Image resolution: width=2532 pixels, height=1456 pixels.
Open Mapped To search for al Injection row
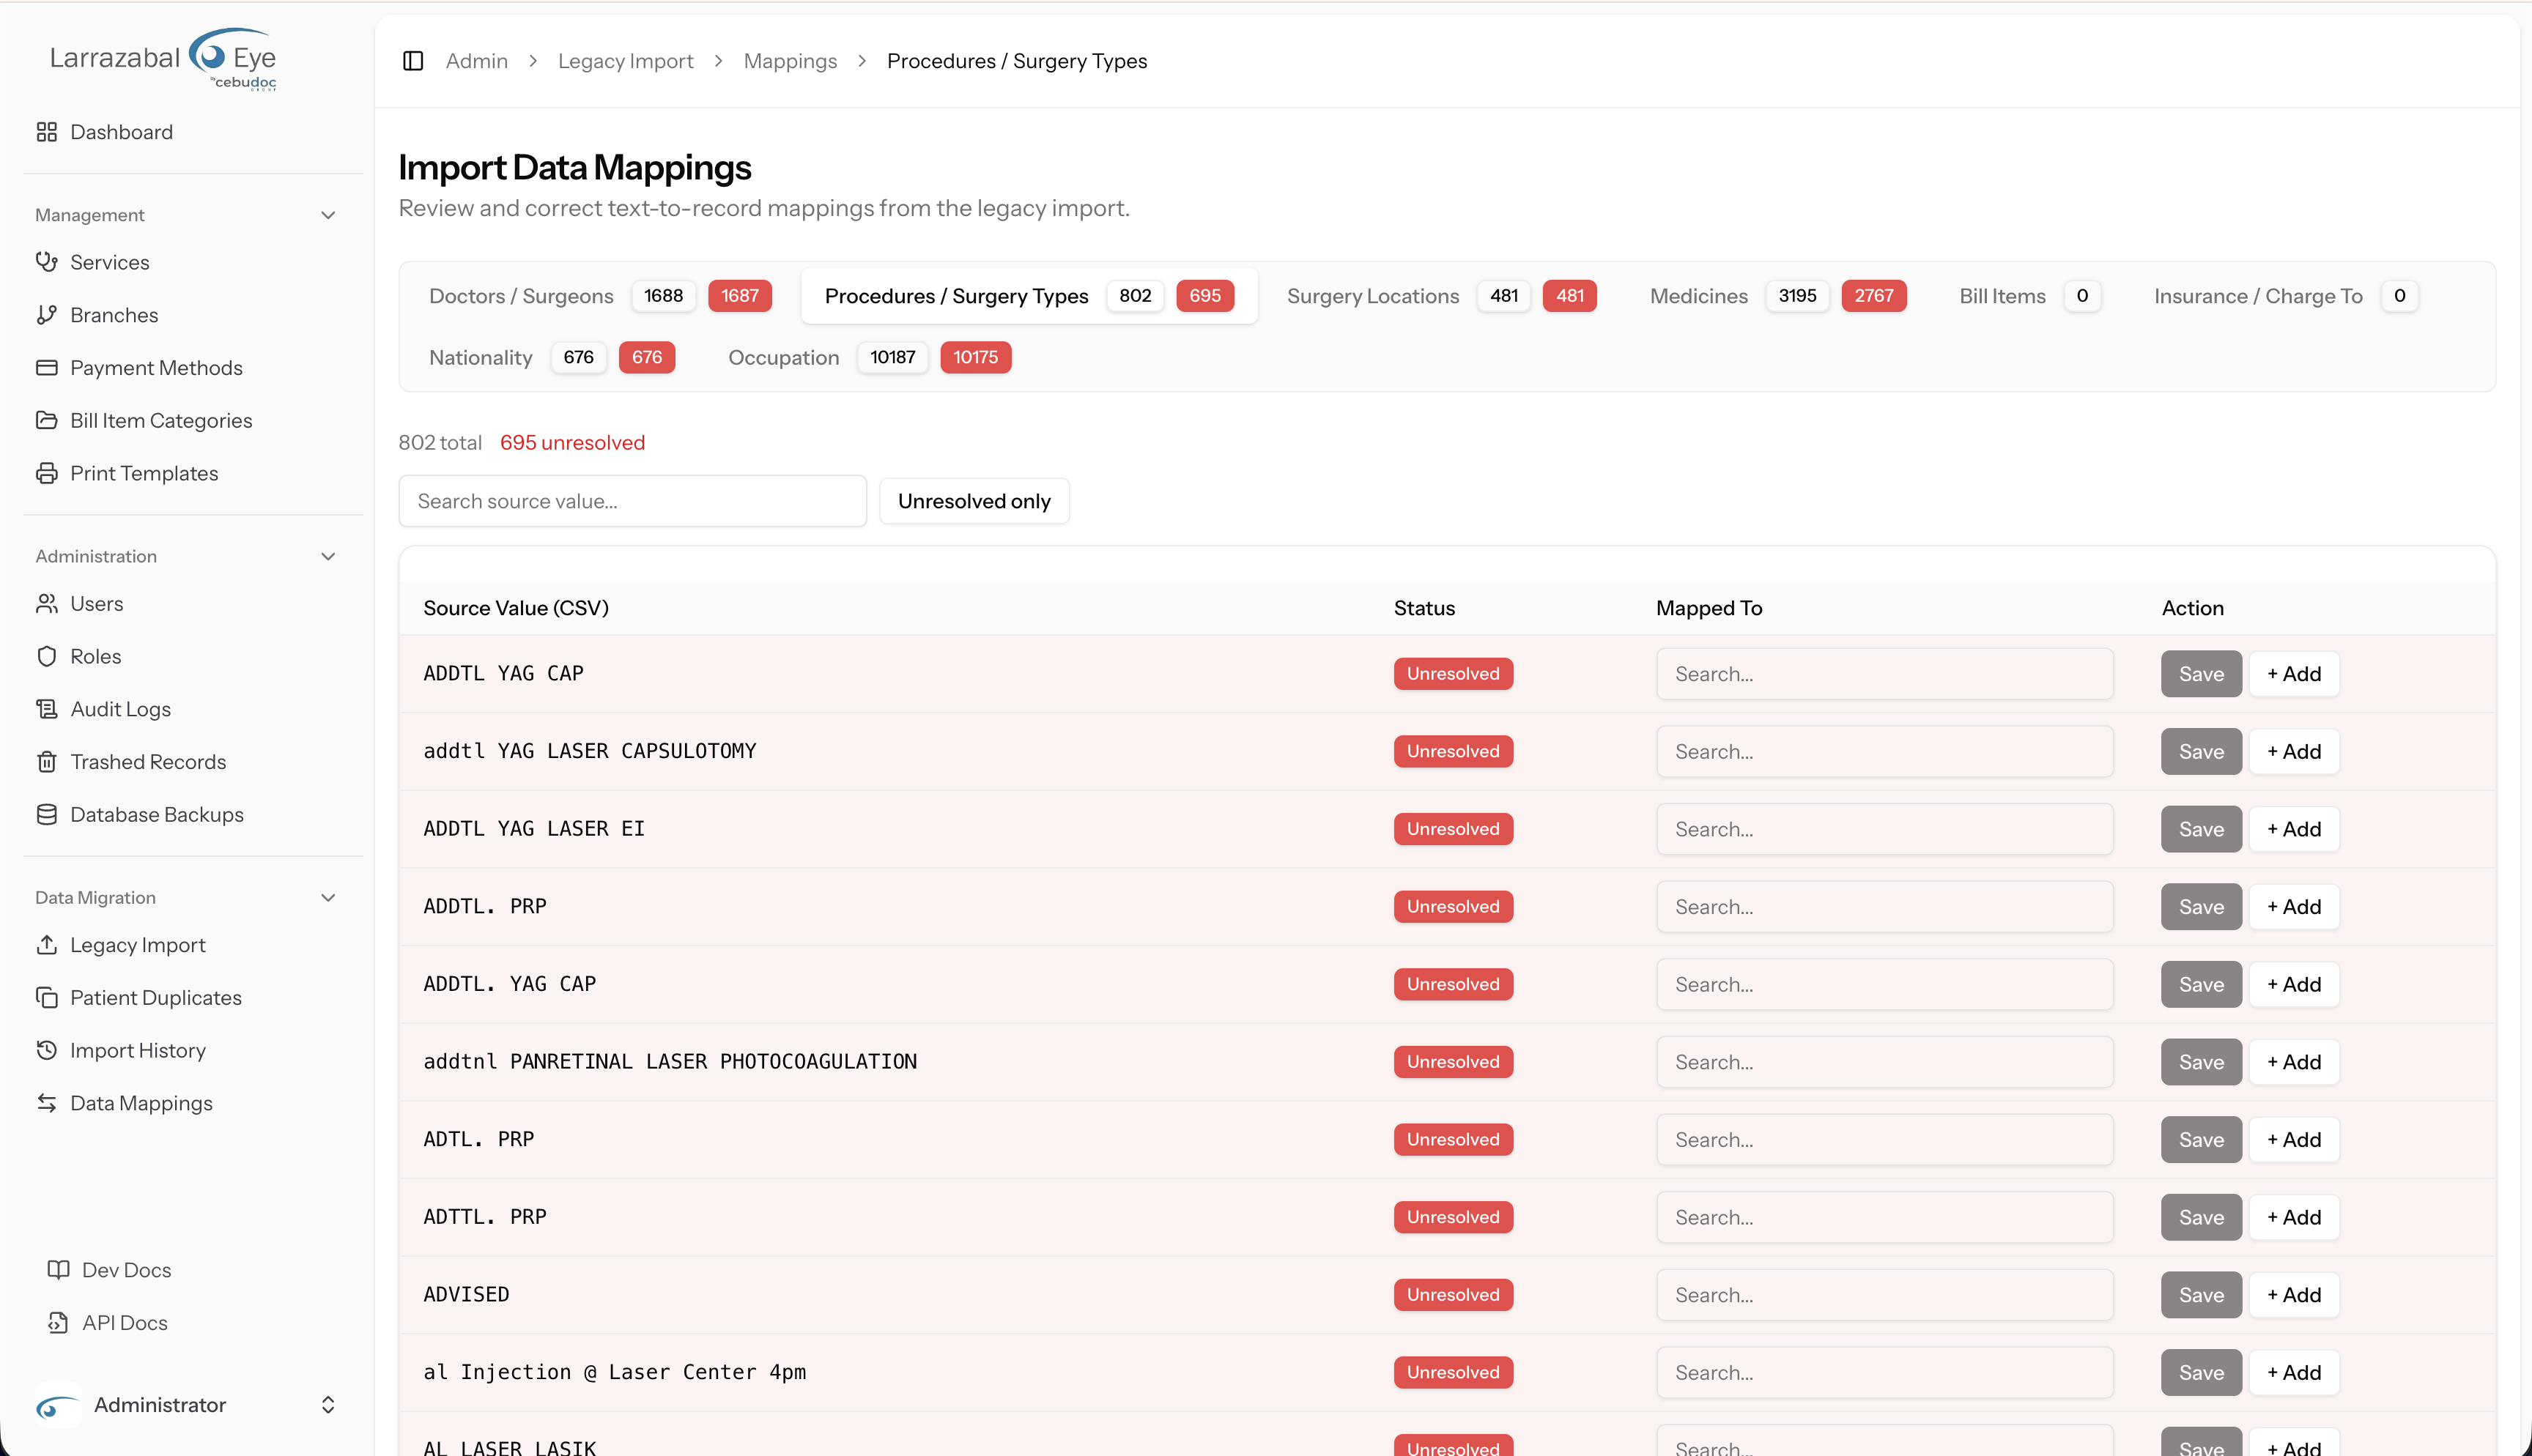click(x=1885, y=1373)
